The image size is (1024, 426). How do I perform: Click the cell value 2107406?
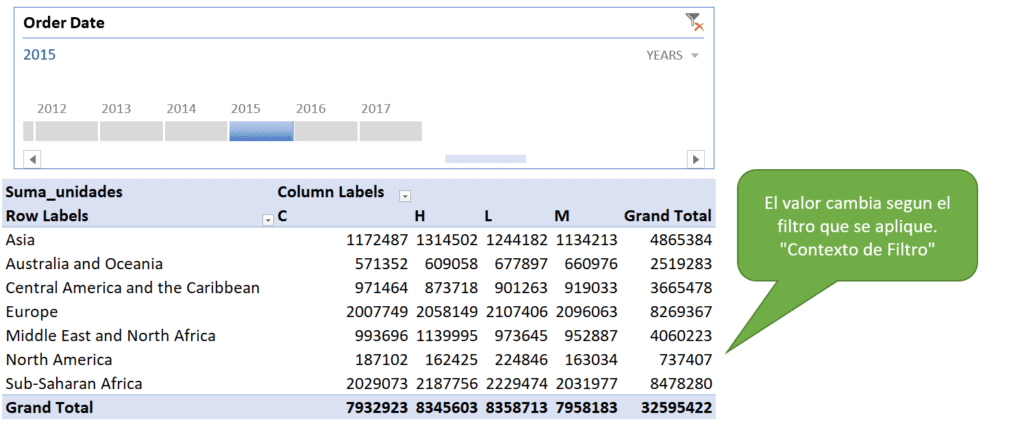click(515, 312)
